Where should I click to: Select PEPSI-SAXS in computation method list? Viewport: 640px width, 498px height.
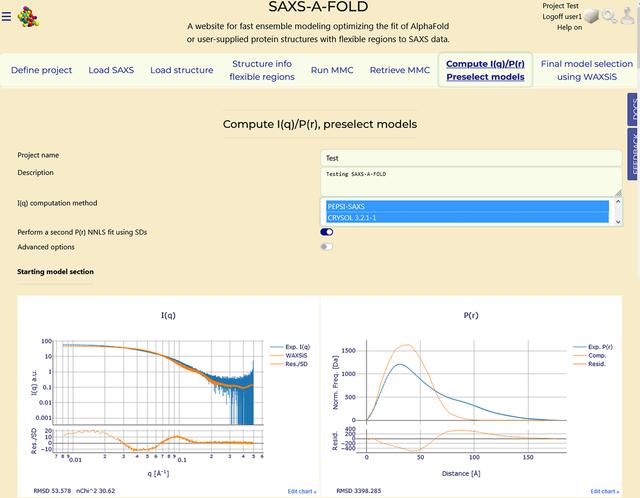467,206
